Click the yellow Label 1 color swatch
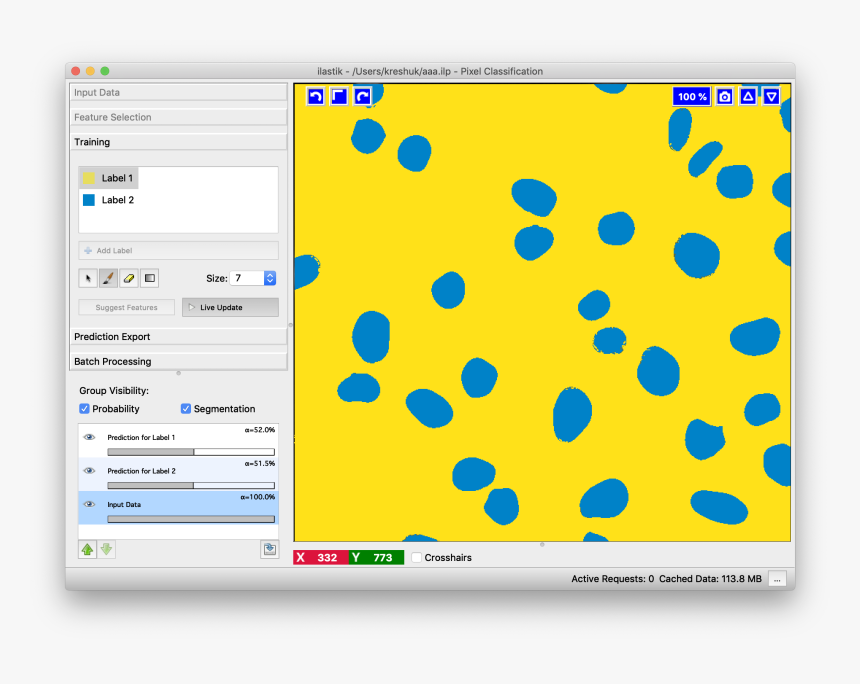Viewport: 860px width, 684px height. (89, 177)
